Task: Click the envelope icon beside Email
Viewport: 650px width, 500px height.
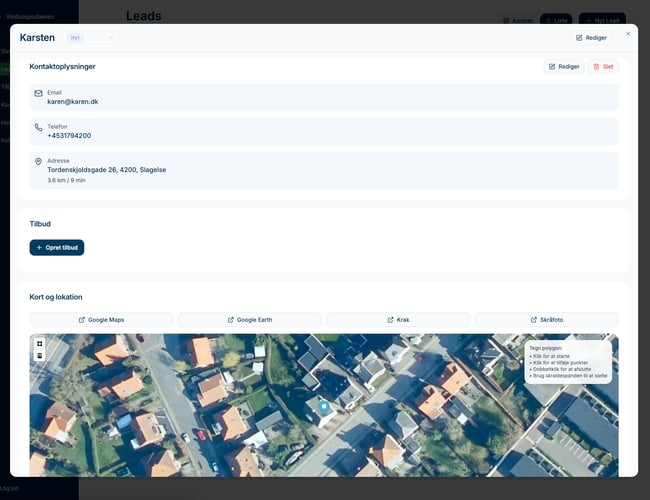Action: pos(38,93)
